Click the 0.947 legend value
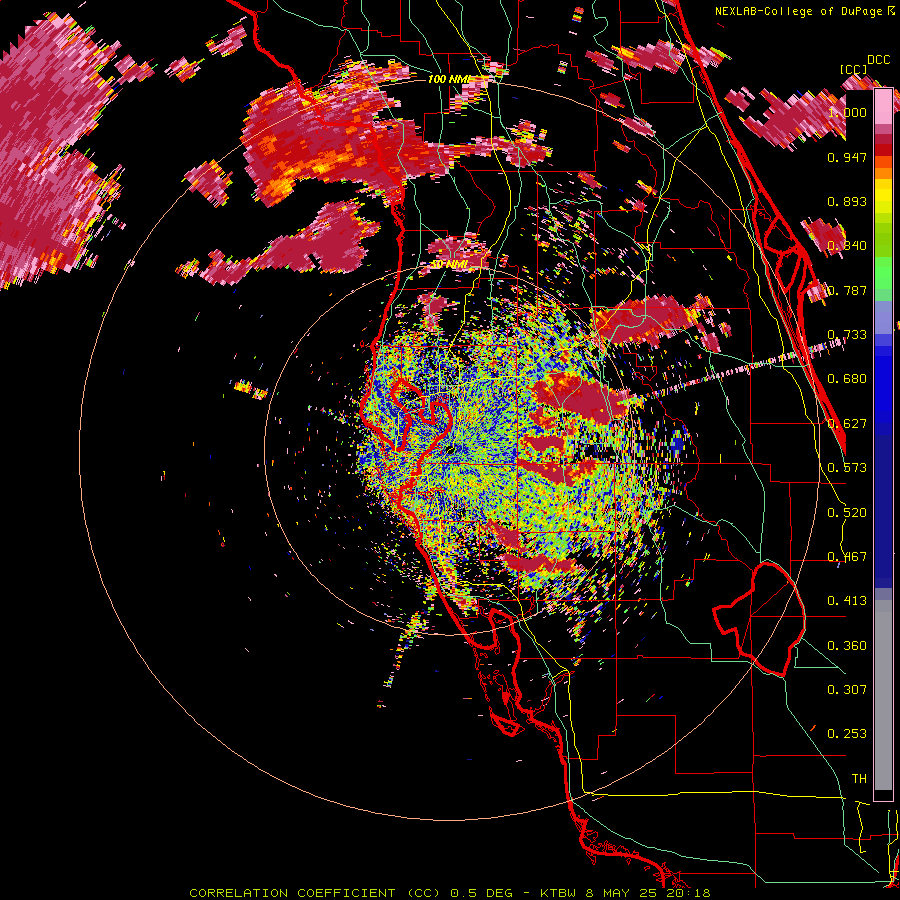Viewport: 900px width, 900px height. (x=847, y=157)
